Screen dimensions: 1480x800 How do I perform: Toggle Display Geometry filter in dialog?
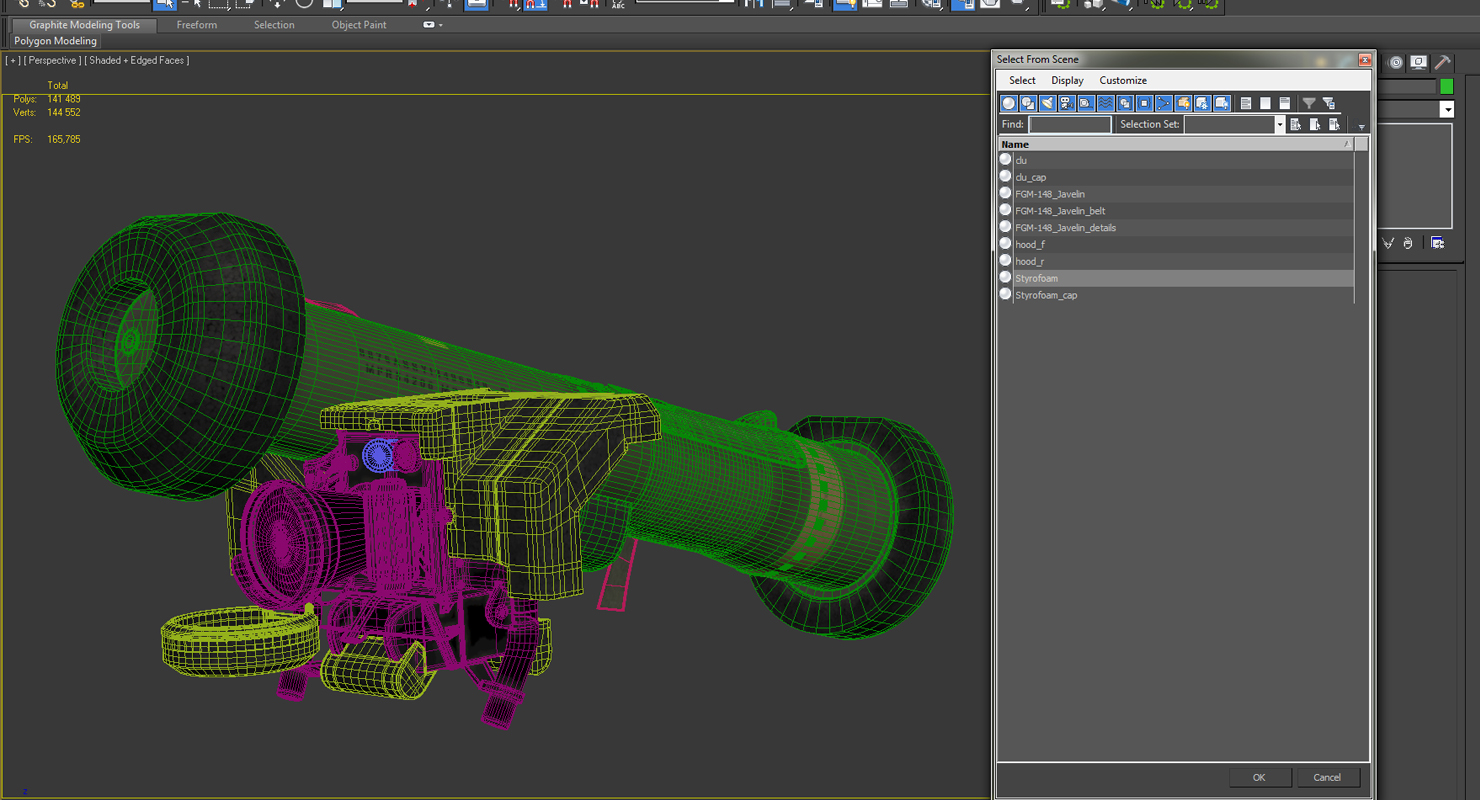click(x=1008, y=103)
